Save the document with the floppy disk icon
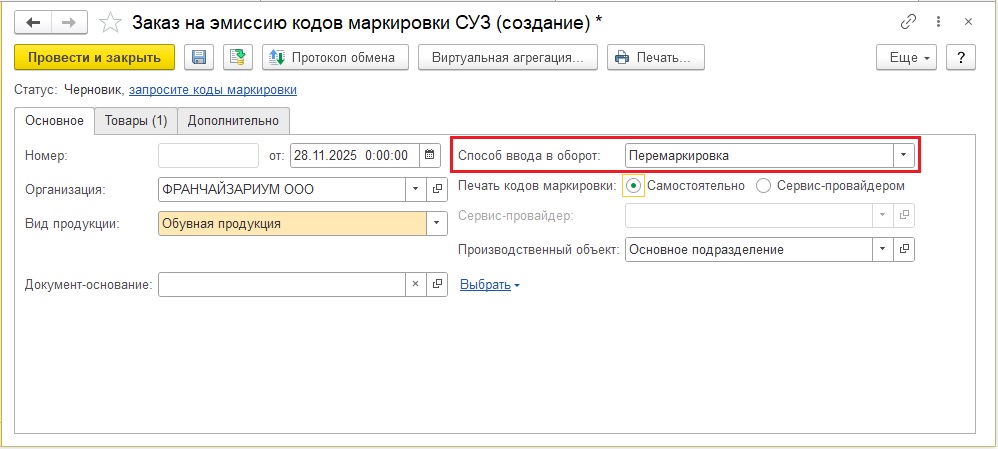This screenshot has height=449, width=998. coord(198,57)
